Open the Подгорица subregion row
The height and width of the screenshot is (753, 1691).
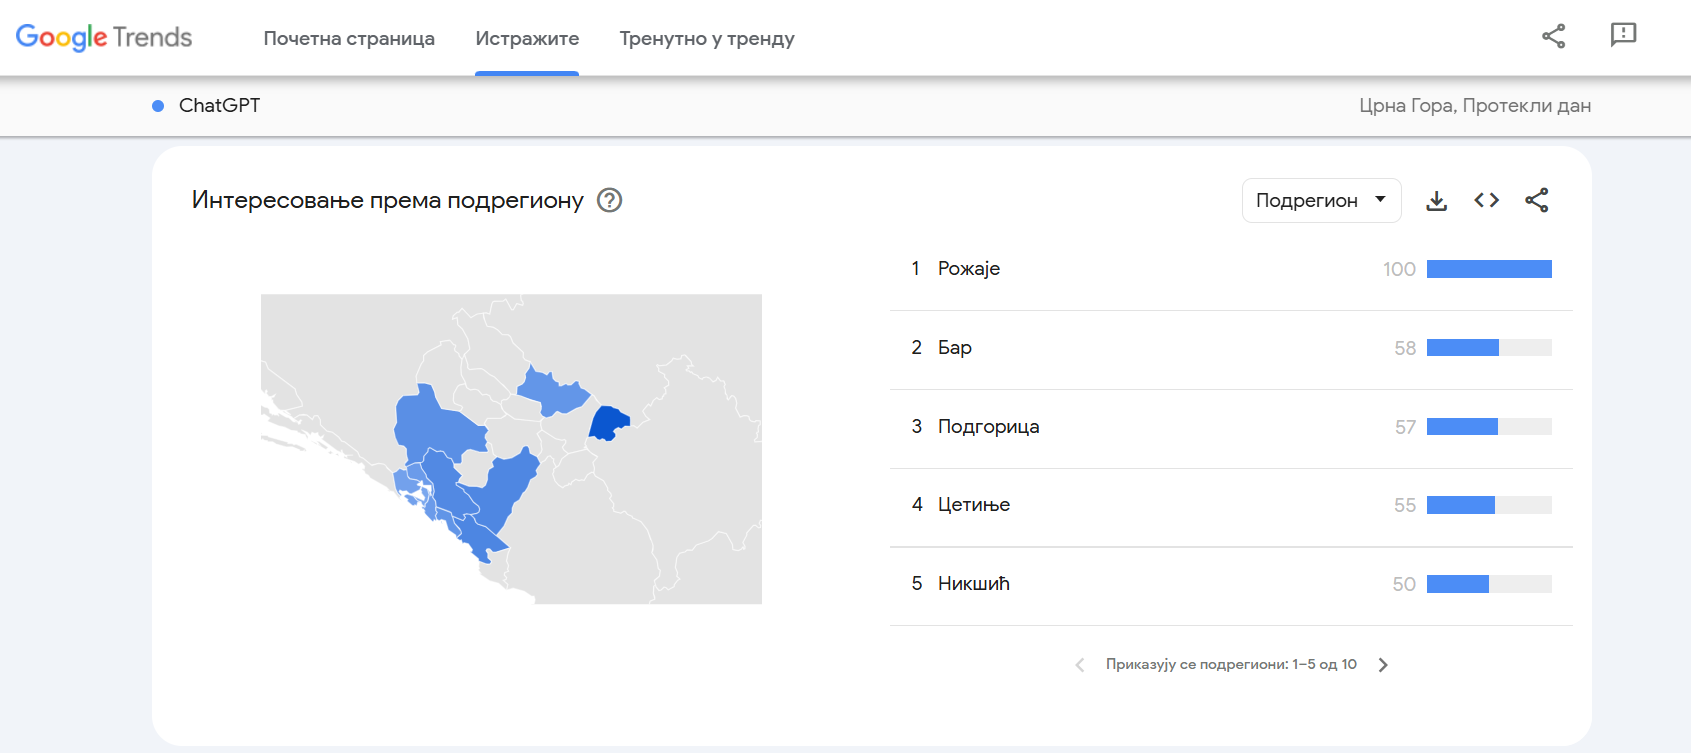pos(1231,427)
